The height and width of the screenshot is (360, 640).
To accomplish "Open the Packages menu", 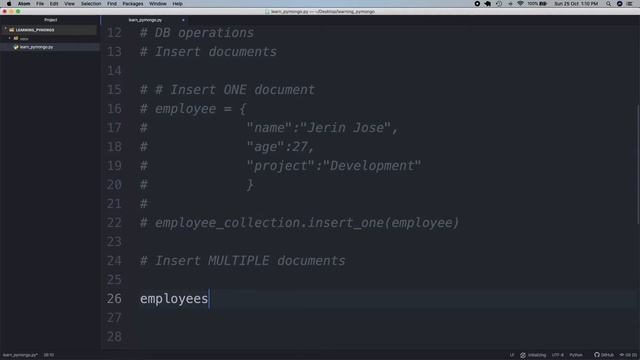I will pyautogui.click(x=133, y=4).
